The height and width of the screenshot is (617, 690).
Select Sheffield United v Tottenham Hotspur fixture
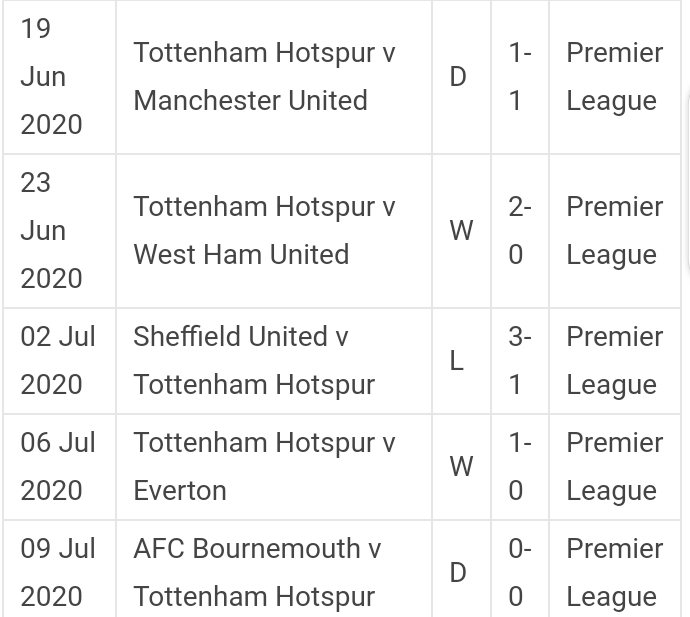pos(274,361)
